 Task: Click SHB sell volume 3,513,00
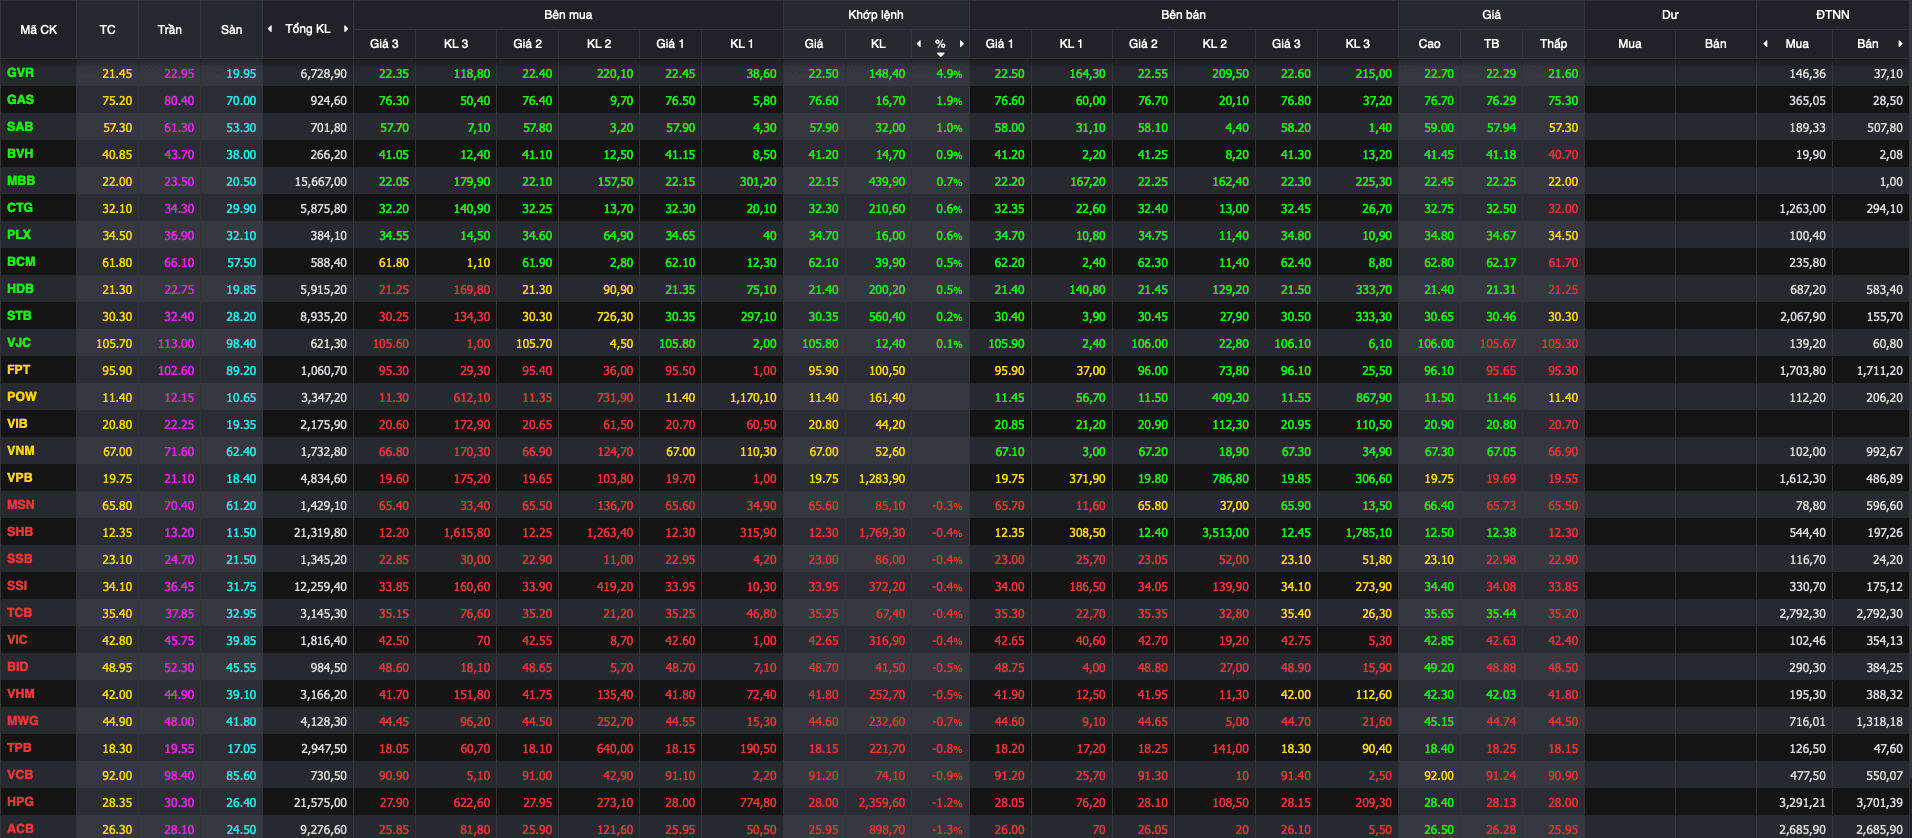1226,533
